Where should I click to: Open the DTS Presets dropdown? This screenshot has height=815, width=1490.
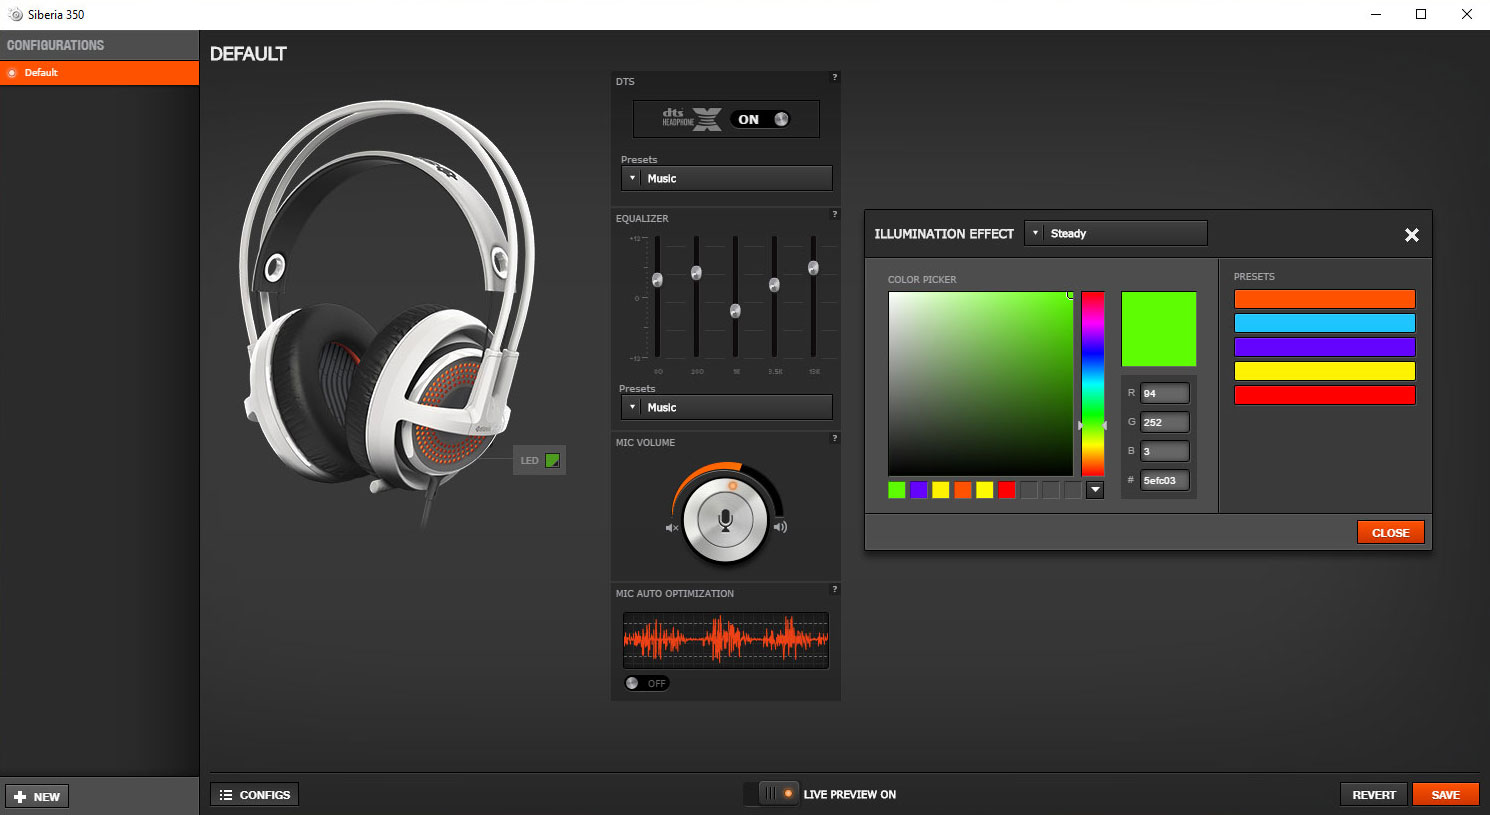[726, 178]
